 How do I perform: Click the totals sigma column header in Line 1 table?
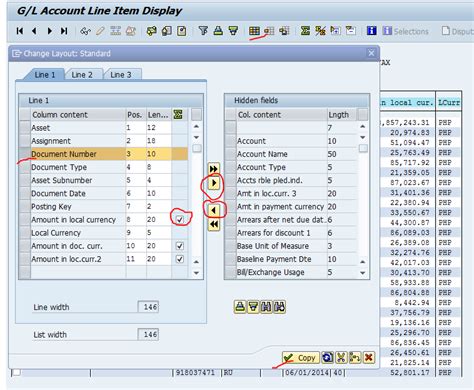(178, 115)
